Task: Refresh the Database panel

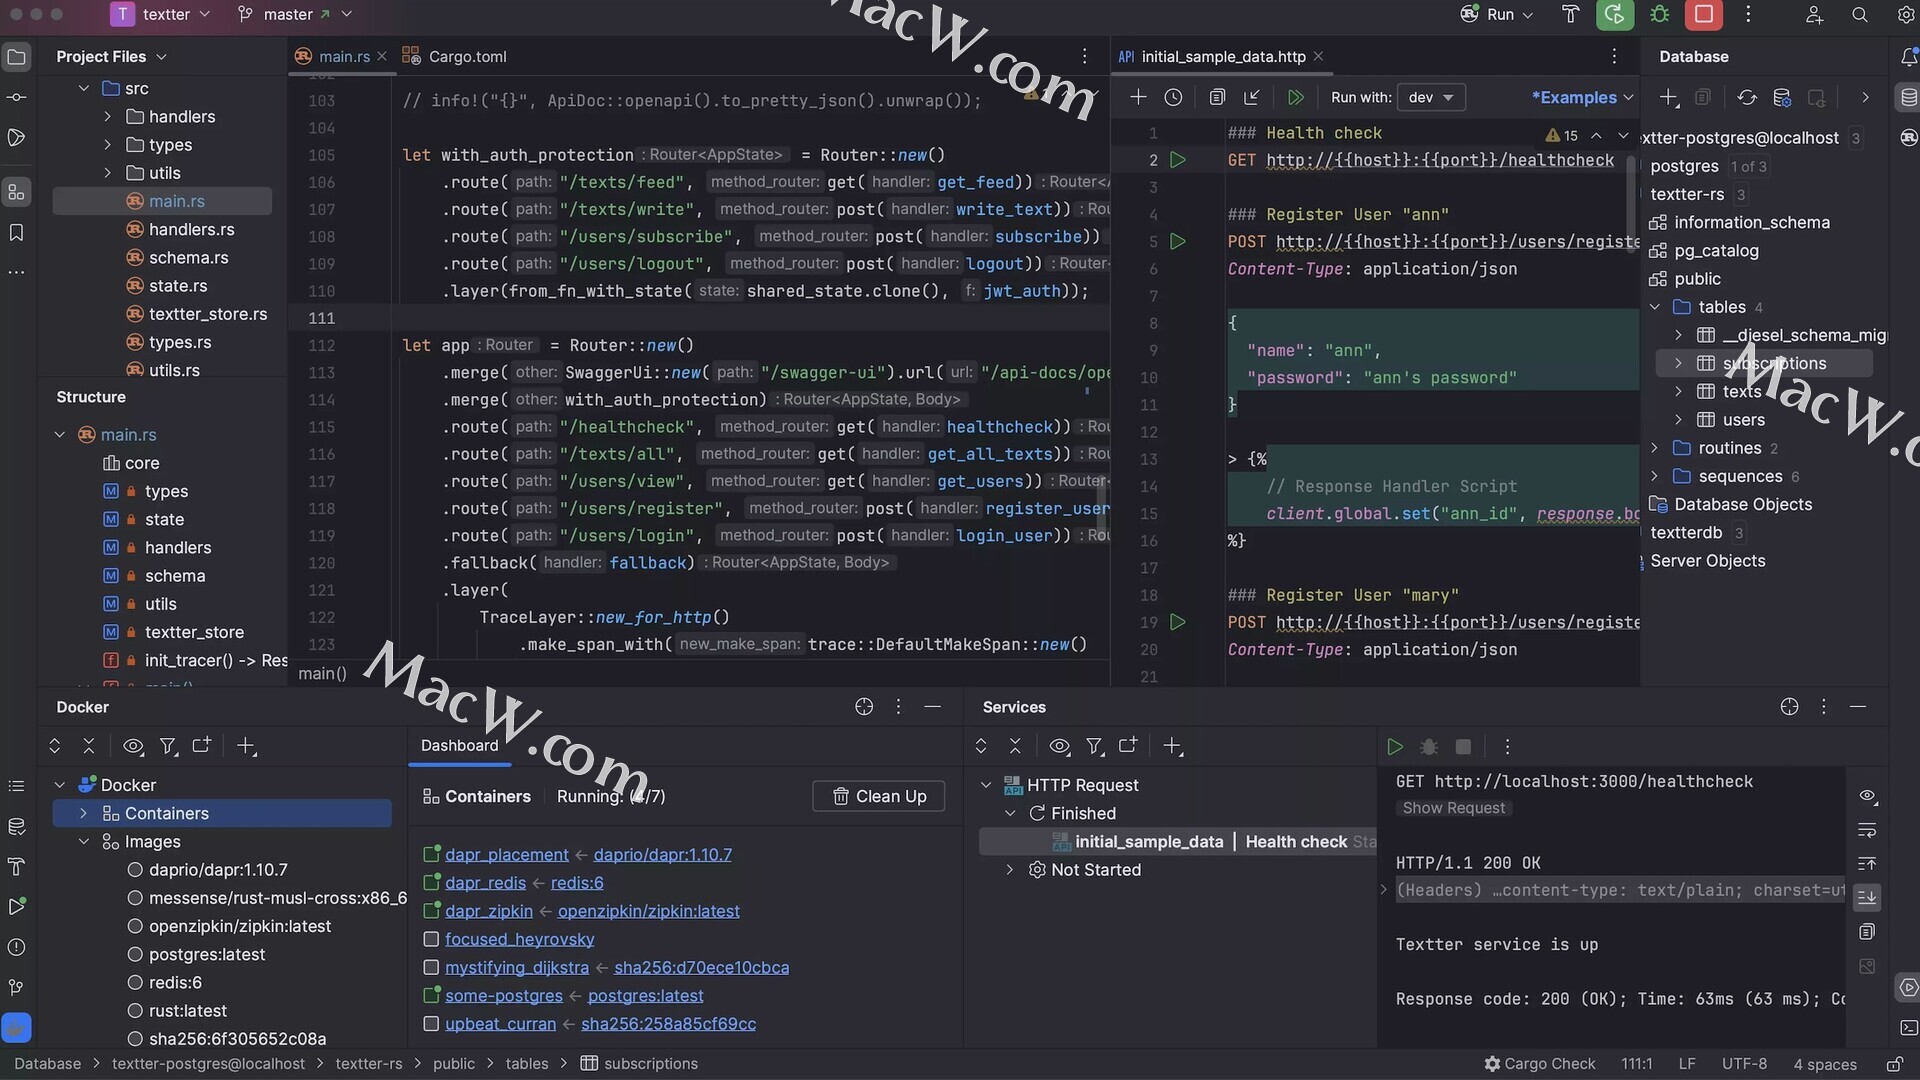Action: 1746,97
